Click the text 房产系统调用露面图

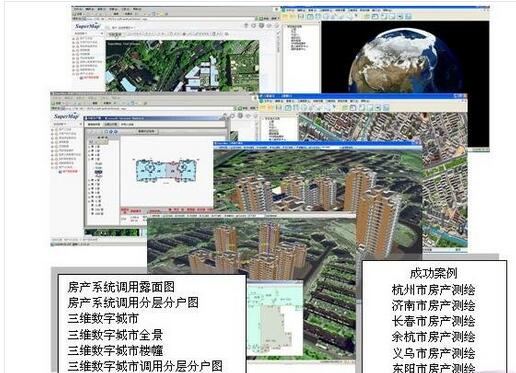coord(121,287)
